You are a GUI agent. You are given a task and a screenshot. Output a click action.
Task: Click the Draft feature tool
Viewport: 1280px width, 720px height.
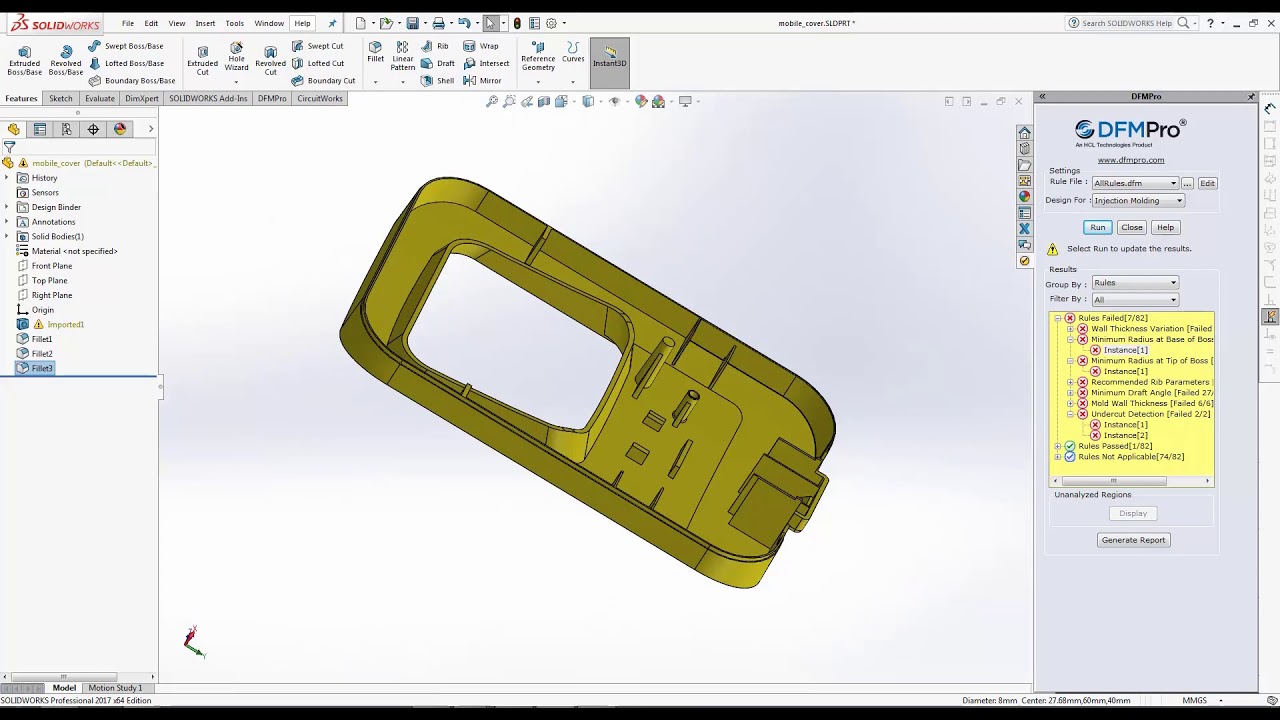[x=438, y=63]
